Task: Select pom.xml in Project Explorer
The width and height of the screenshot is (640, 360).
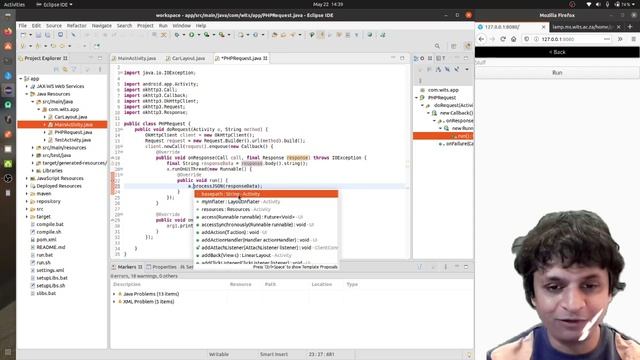Action: pos(46,240)
